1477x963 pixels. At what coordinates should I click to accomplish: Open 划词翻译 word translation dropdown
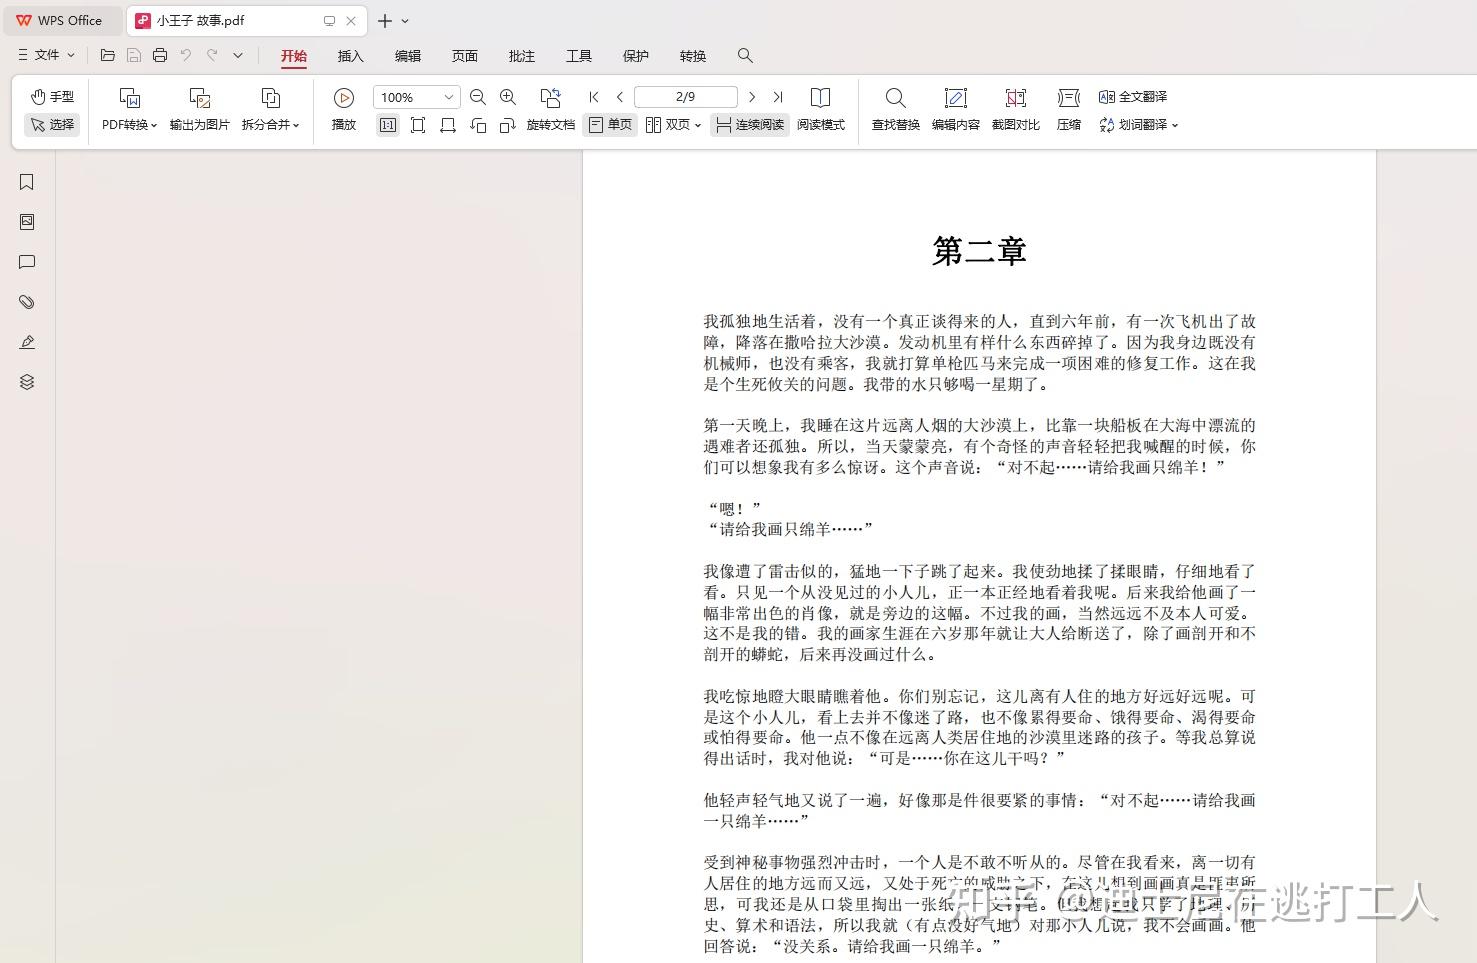(x=1138, y=125)
